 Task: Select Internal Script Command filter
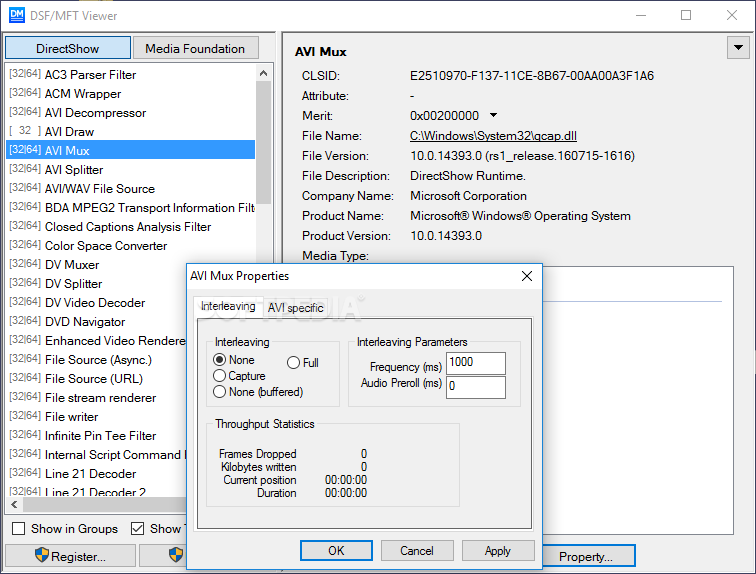point(96,454)
